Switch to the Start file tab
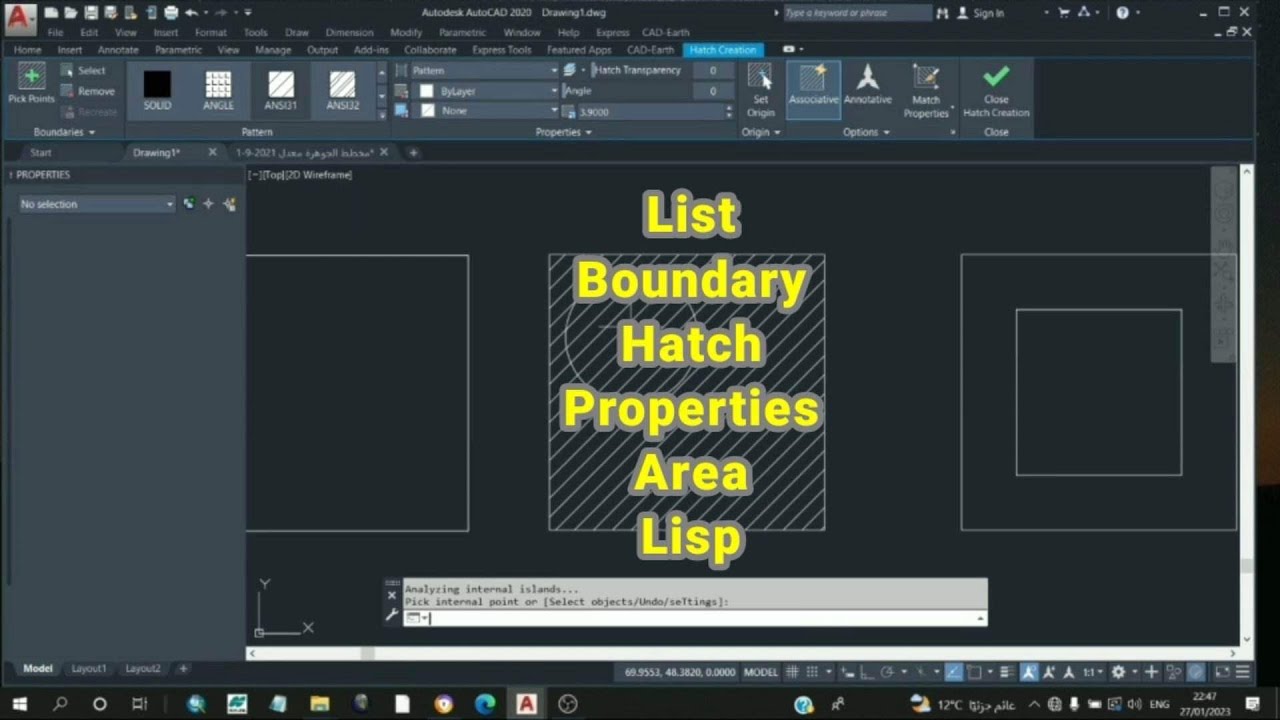The width and height of the screenshot is (1280, 720). pos(41,153)
